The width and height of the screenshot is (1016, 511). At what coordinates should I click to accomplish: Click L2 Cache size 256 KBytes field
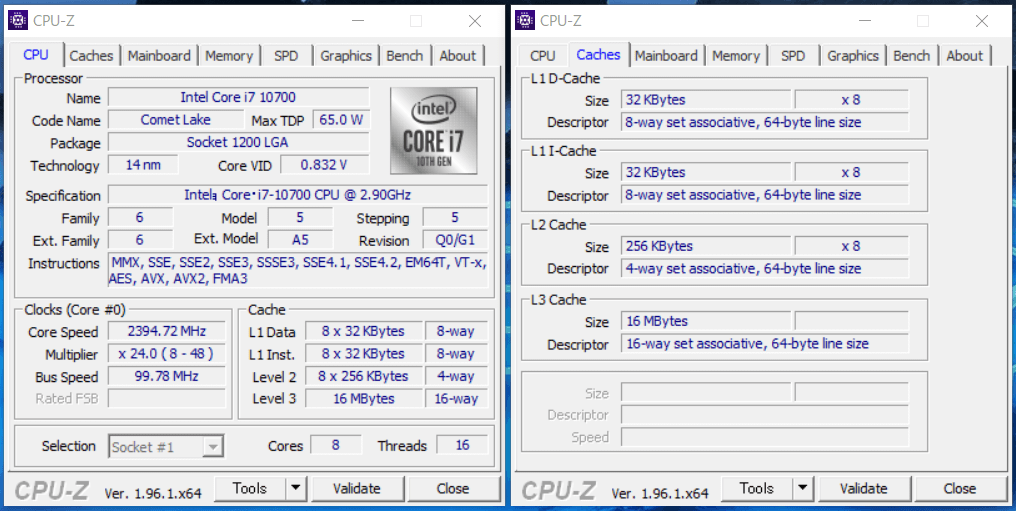pos(706,246)
